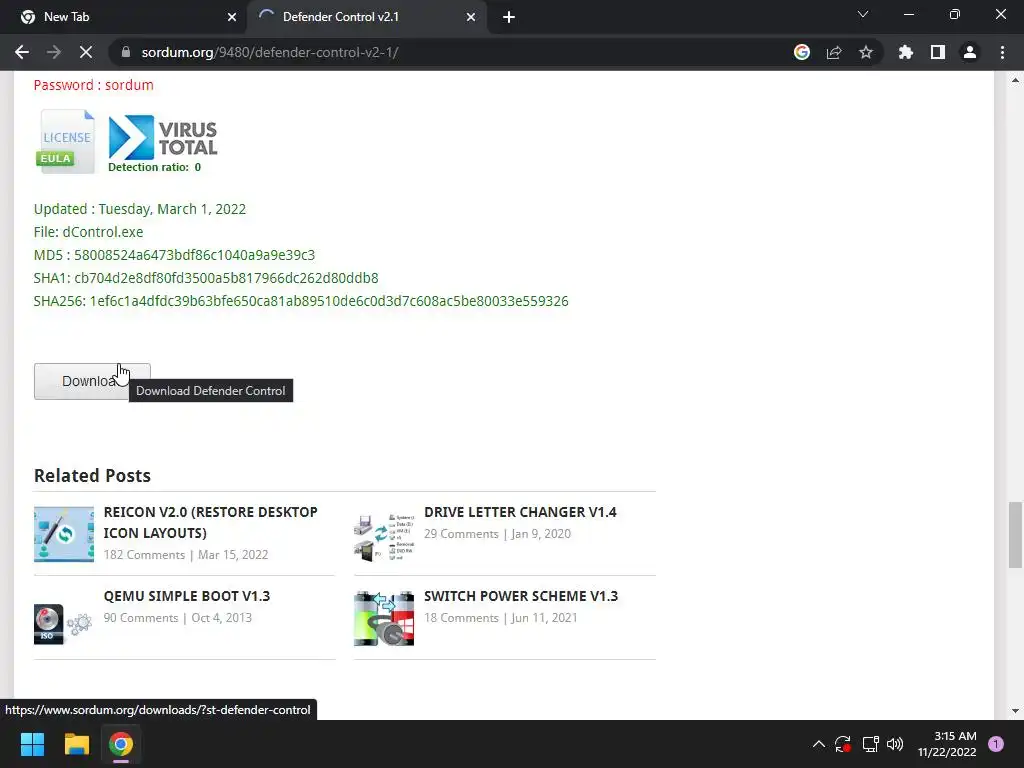Close the Defender Control v2.1 tab
The image size is (1024, 768).
click(471, 17)
